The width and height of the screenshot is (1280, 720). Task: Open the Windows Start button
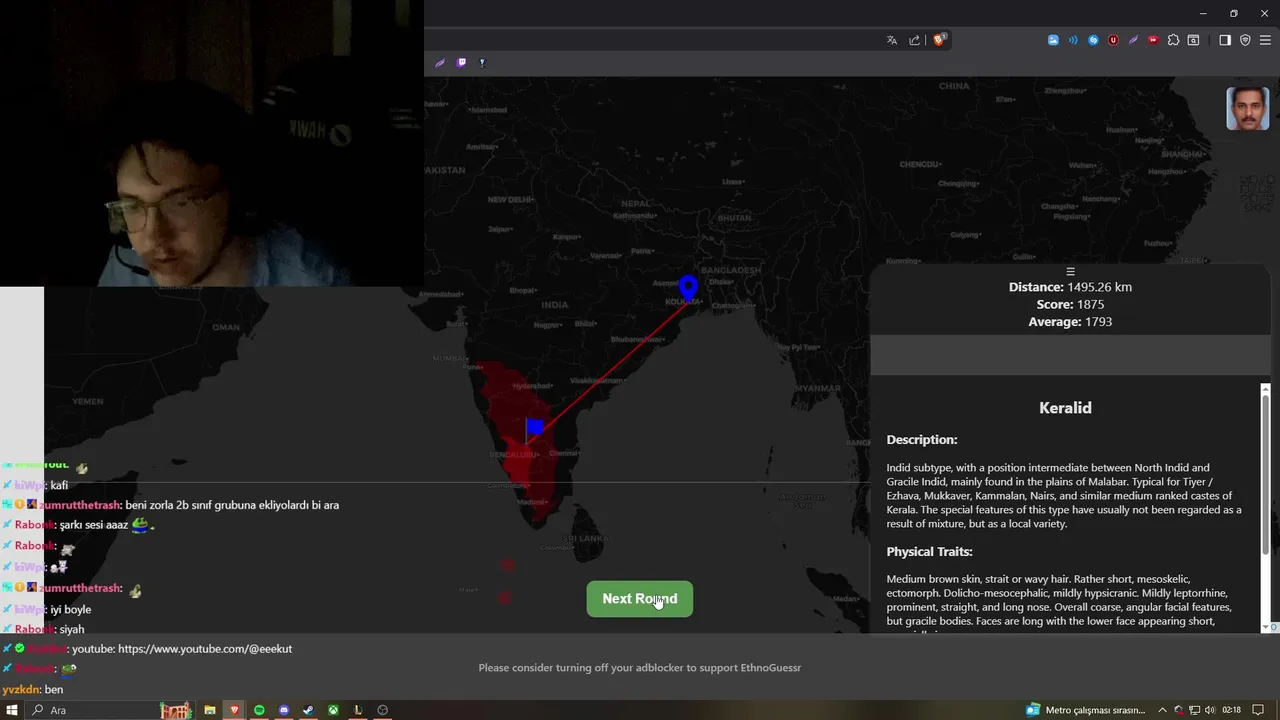pos(13,710)
